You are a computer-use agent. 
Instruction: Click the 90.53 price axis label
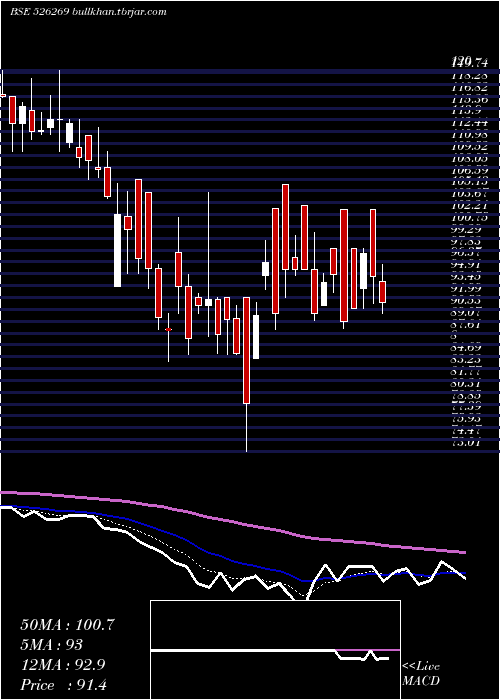tap(469, 301)
